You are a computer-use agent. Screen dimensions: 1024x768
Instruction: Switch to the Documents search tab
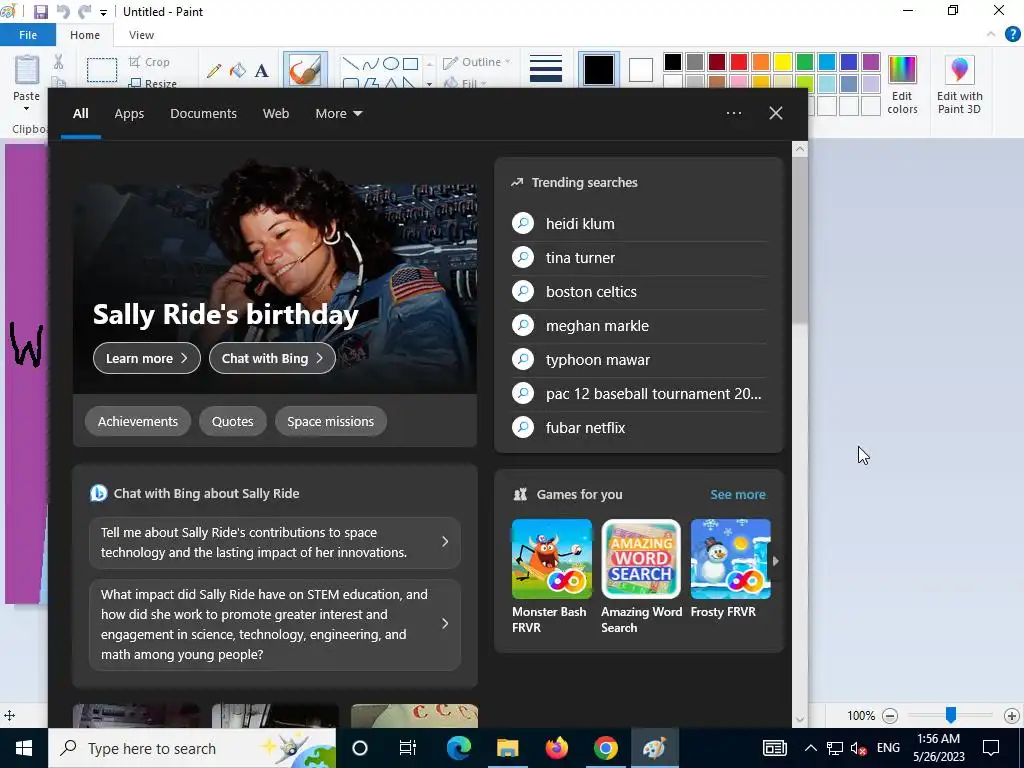coord(203,114)
